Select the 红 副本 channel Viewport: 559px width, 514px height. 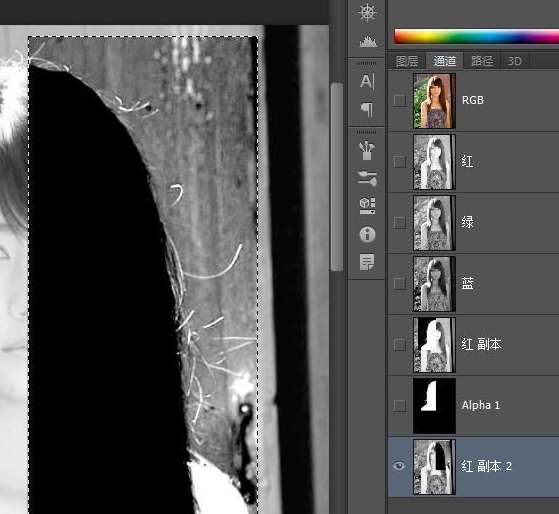[x=473, y=345]
